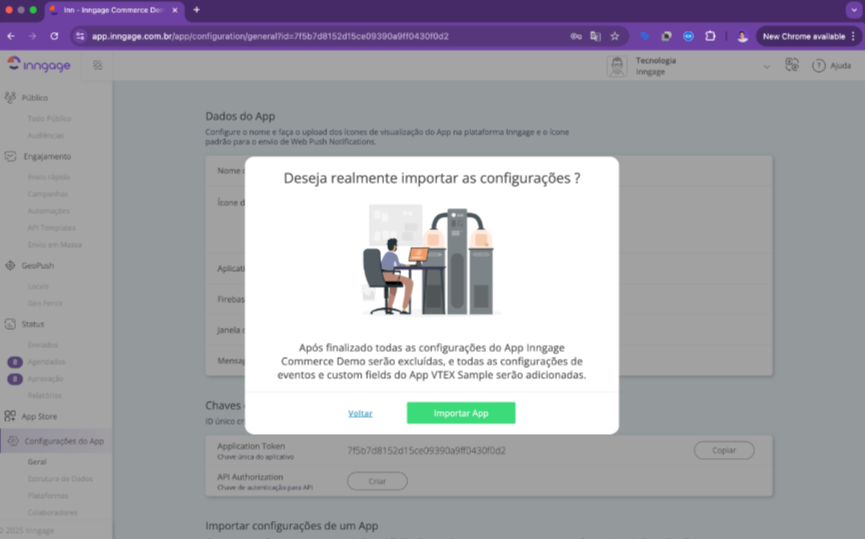Click New Chrome available button
865x539 pixels.
tap(809, 36)
